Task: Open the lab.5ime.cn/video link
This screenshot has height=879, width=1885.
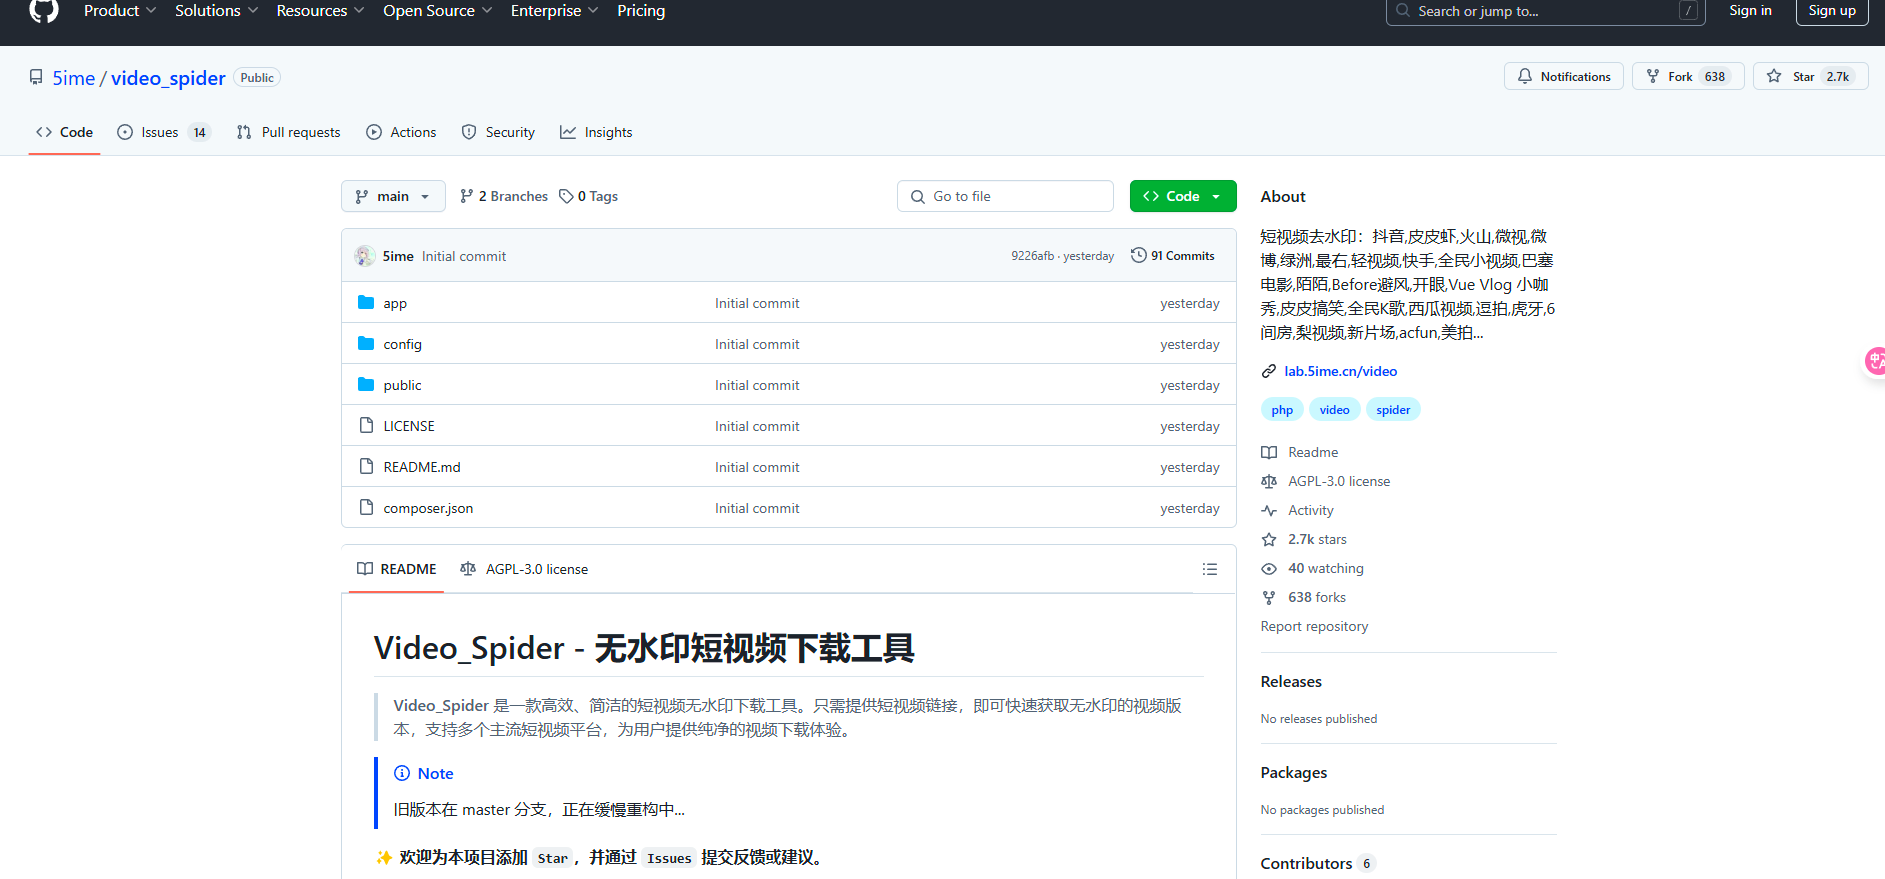Action: point(1340,371)
